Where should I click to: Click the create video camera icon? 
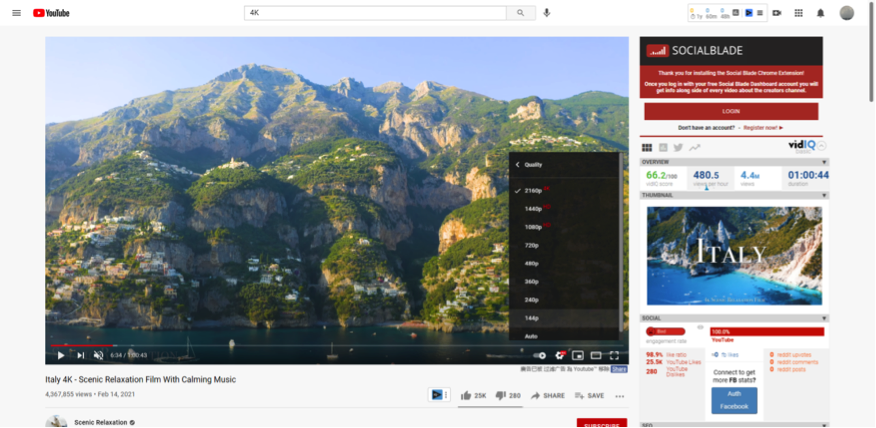tap(776, 13)
